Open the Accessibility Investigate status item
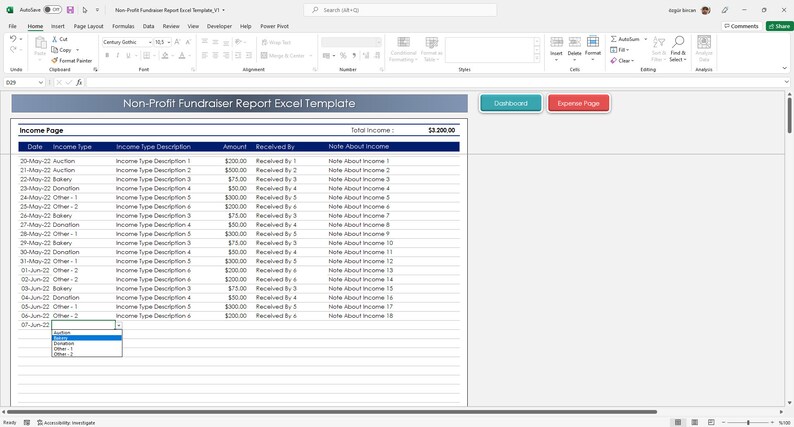The image size is (794, 427). (x=66, y=422)
